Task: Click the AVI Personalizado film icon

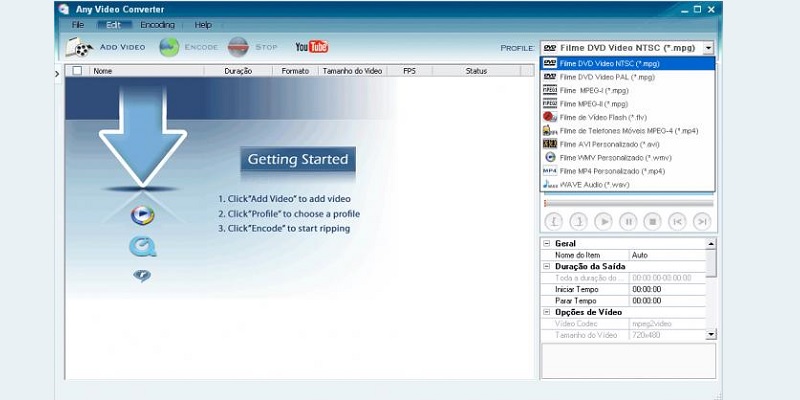Action: coord(549,144)
